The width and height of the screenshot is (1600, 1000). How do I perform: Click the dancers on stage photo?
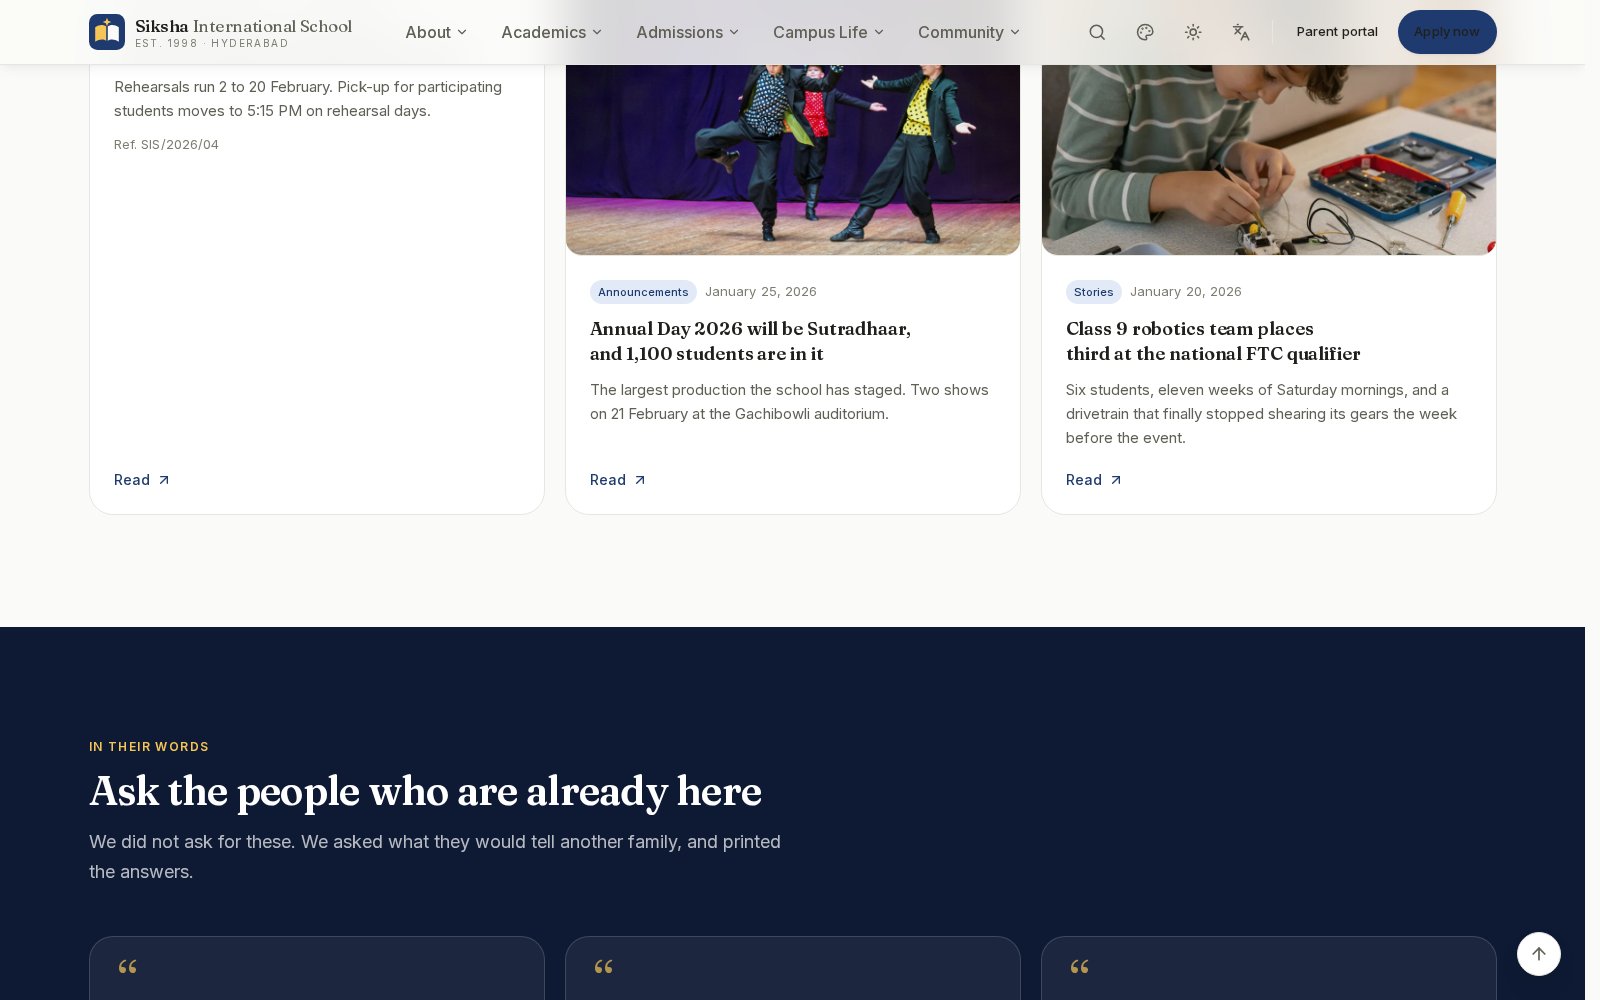[793, 158]
